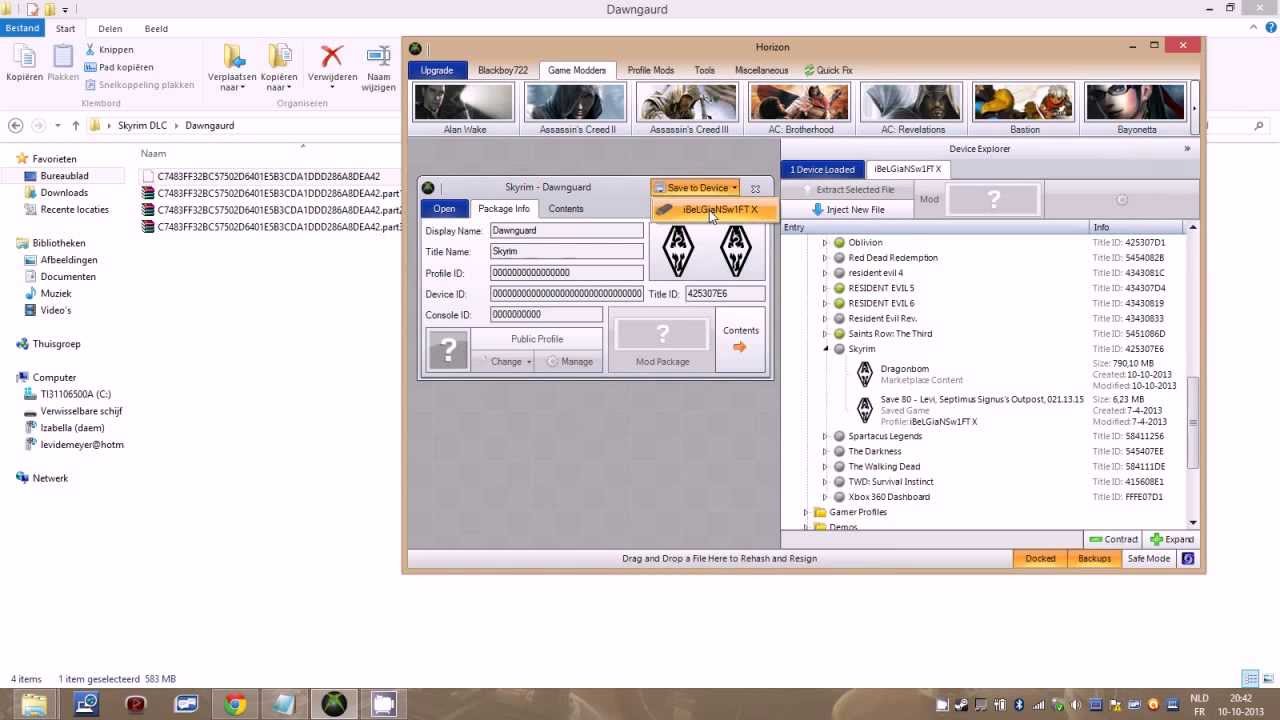Expand the Gamer Profiles folder
This screenshot has width=1280, height=720.
[x=806, y=512]
